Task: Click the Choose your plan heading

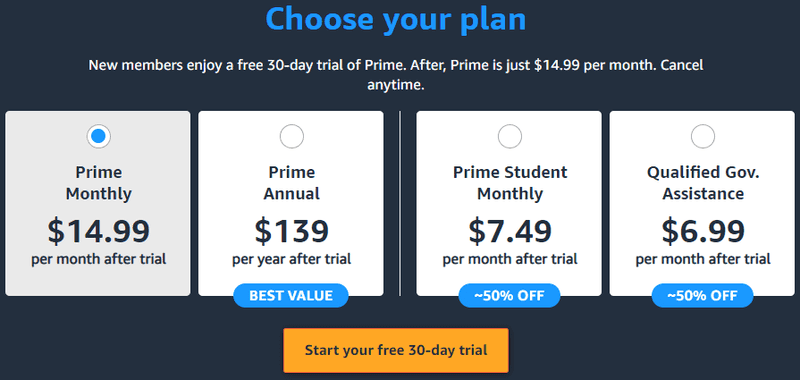Action: tap(396, 19)
